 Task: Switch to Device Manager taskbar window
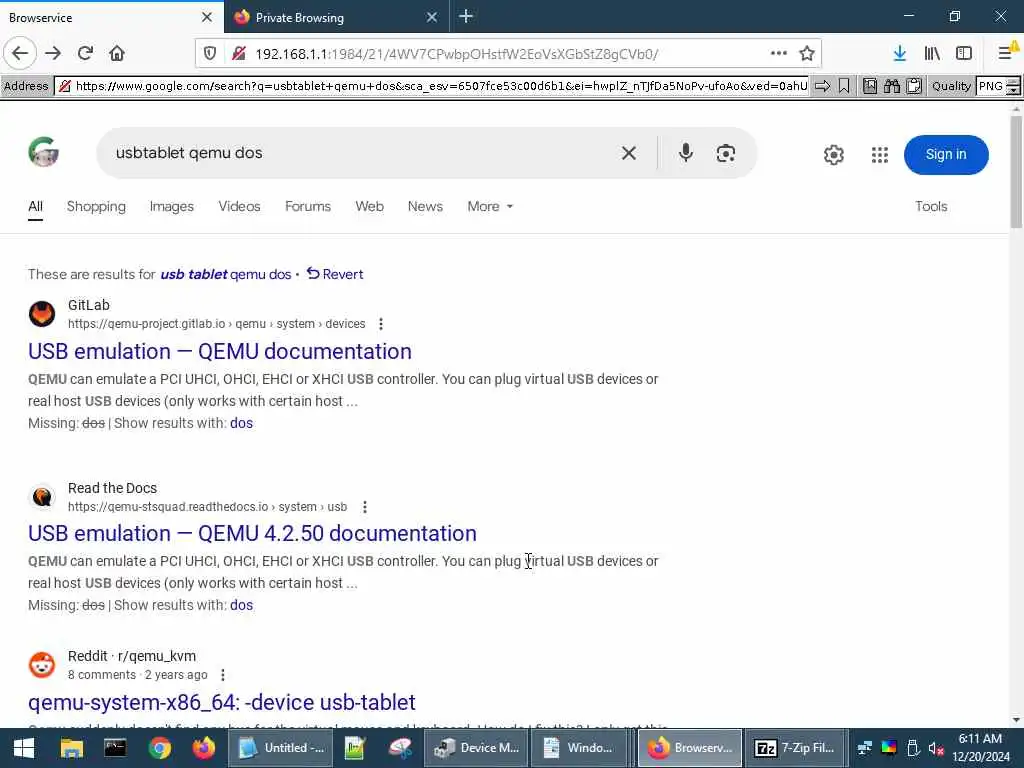[x=477, y=748]
